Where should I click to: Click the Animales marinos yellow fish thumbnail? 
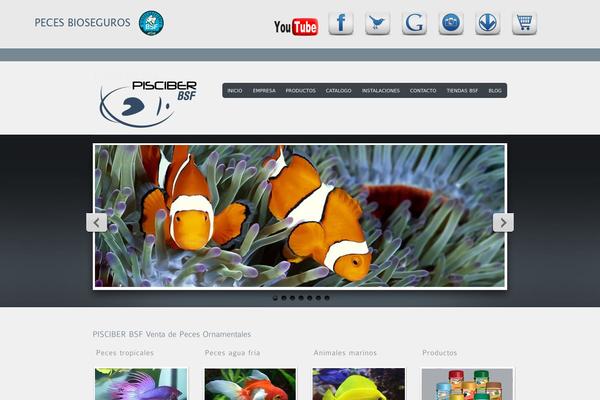pyautogui.click(x=359, y=384)
